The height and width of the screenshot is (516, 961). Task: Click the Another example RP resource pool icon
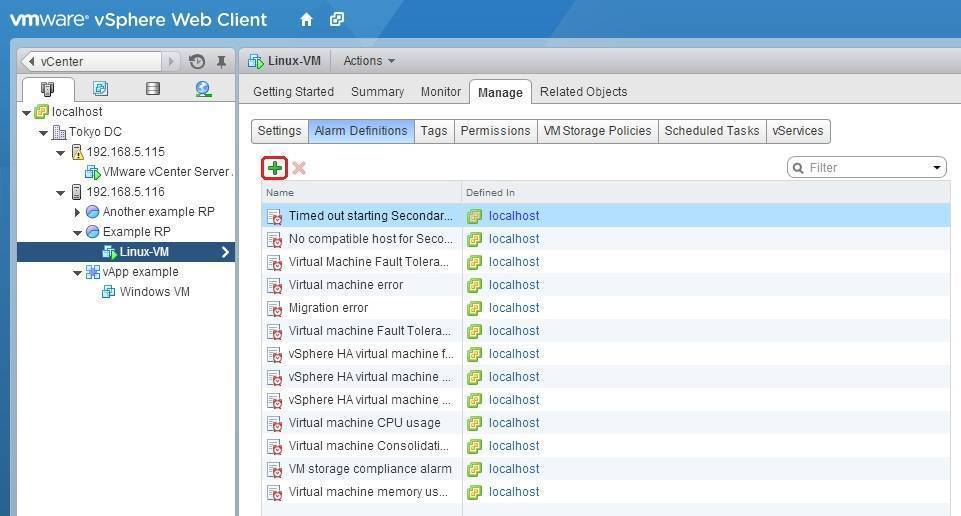93,212
